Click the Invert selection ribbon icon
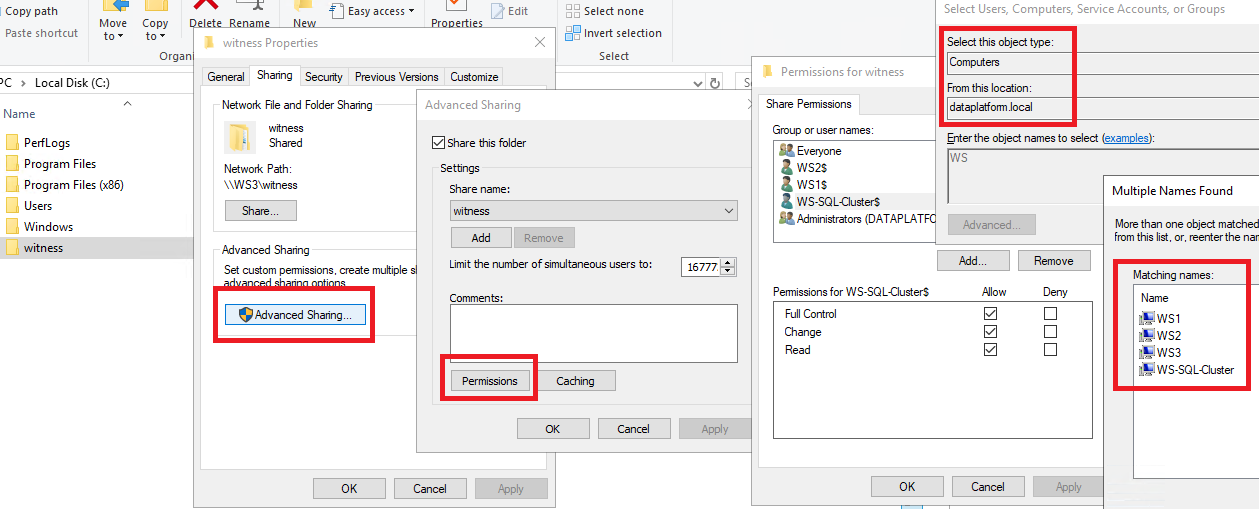 tap(573, 33)
